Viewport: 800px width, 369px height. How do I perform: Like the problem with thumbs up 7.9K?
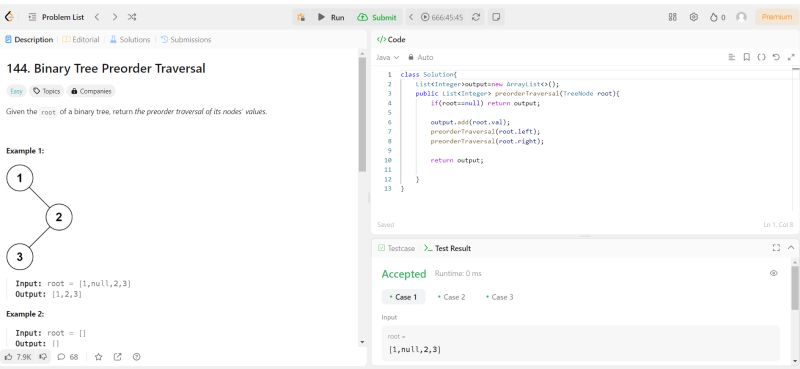[18, 357]
